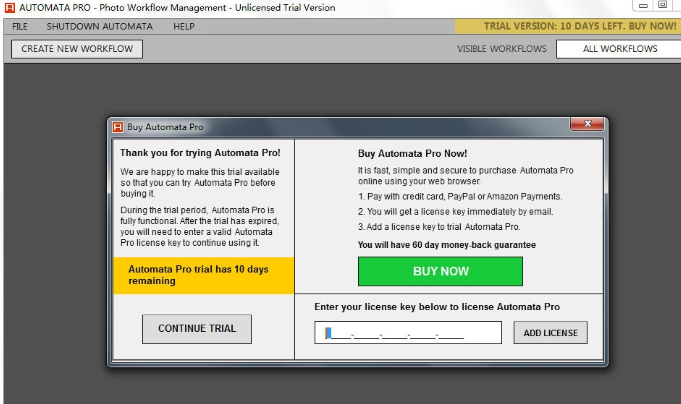The height and width of the screenshot is (404, 681).
Task: Click the CONTINUE TRIAL button
Action: click(x=197, y=329)
